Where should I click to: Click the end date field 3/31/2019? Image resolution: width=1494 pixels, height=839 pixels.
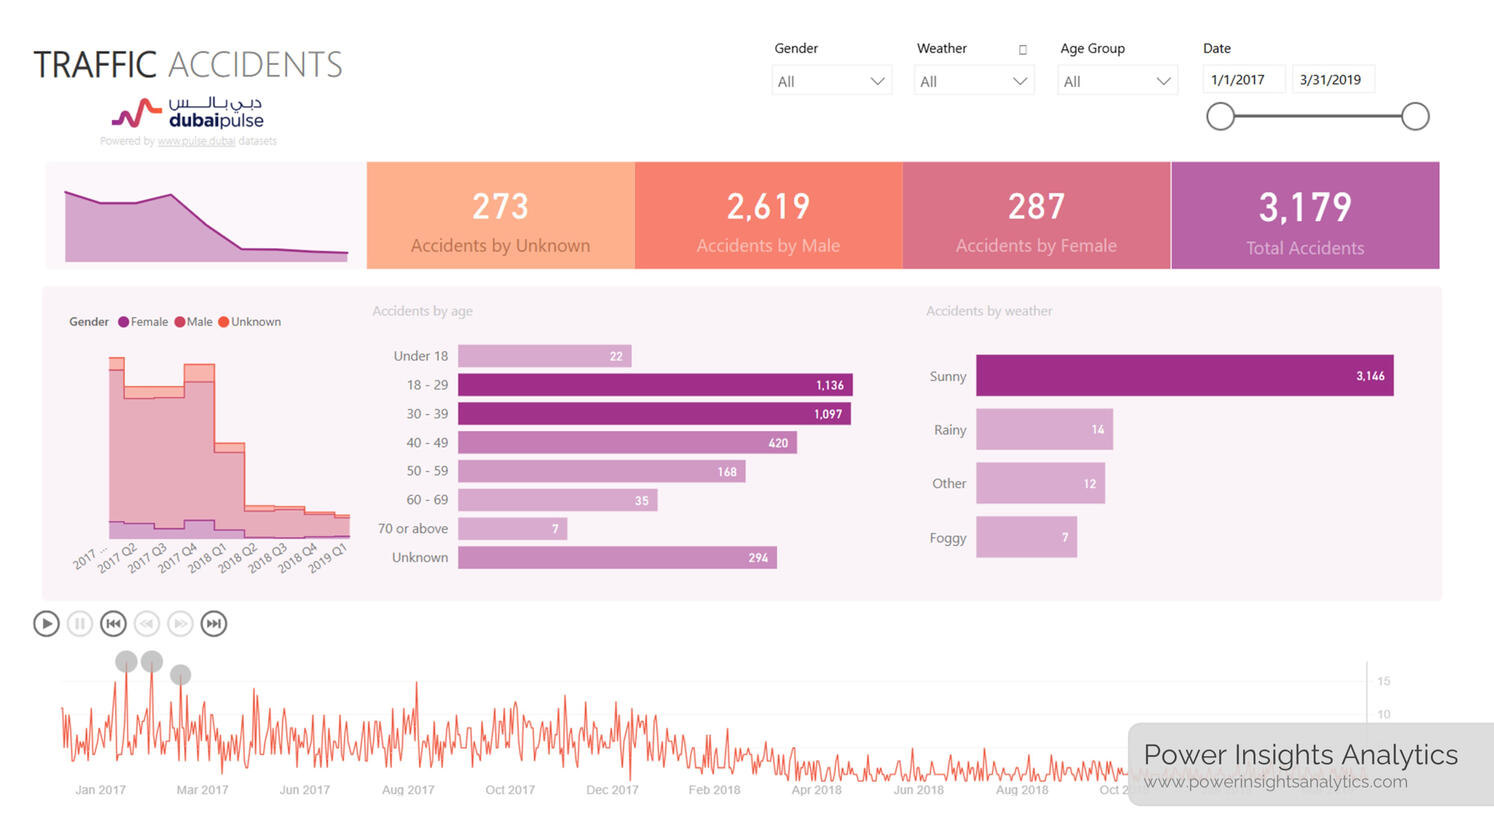(x=1332, y=80)
